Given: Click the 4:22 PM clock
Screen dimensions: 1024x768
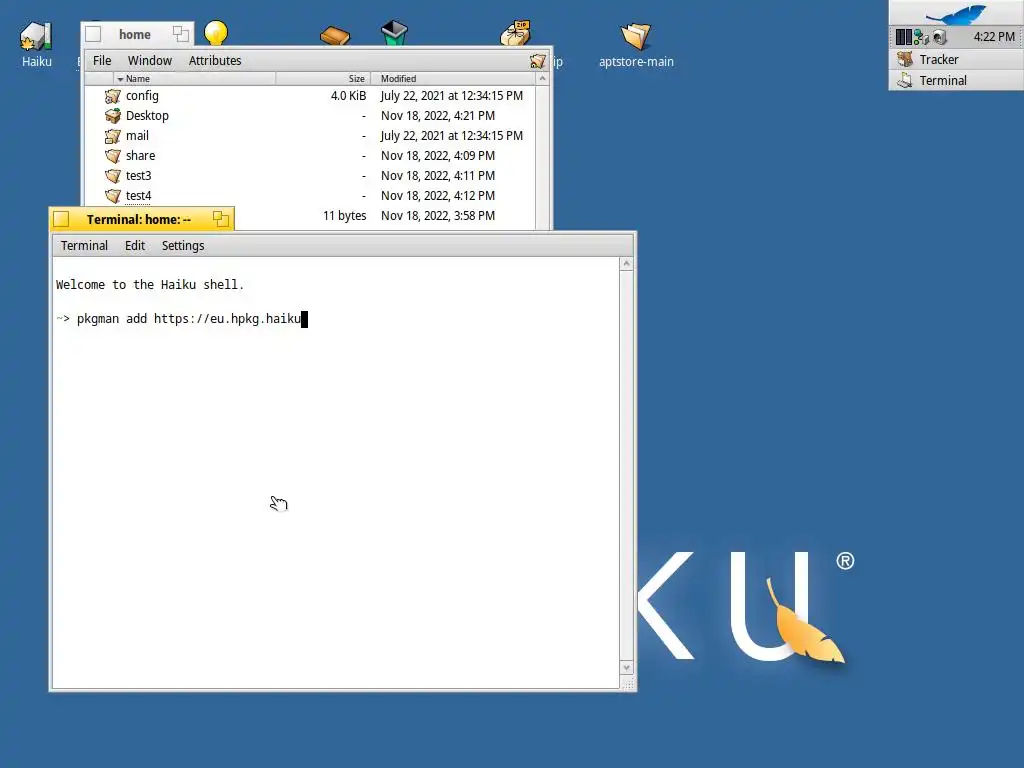Looking at the screenshot, I should coord(994,37).
